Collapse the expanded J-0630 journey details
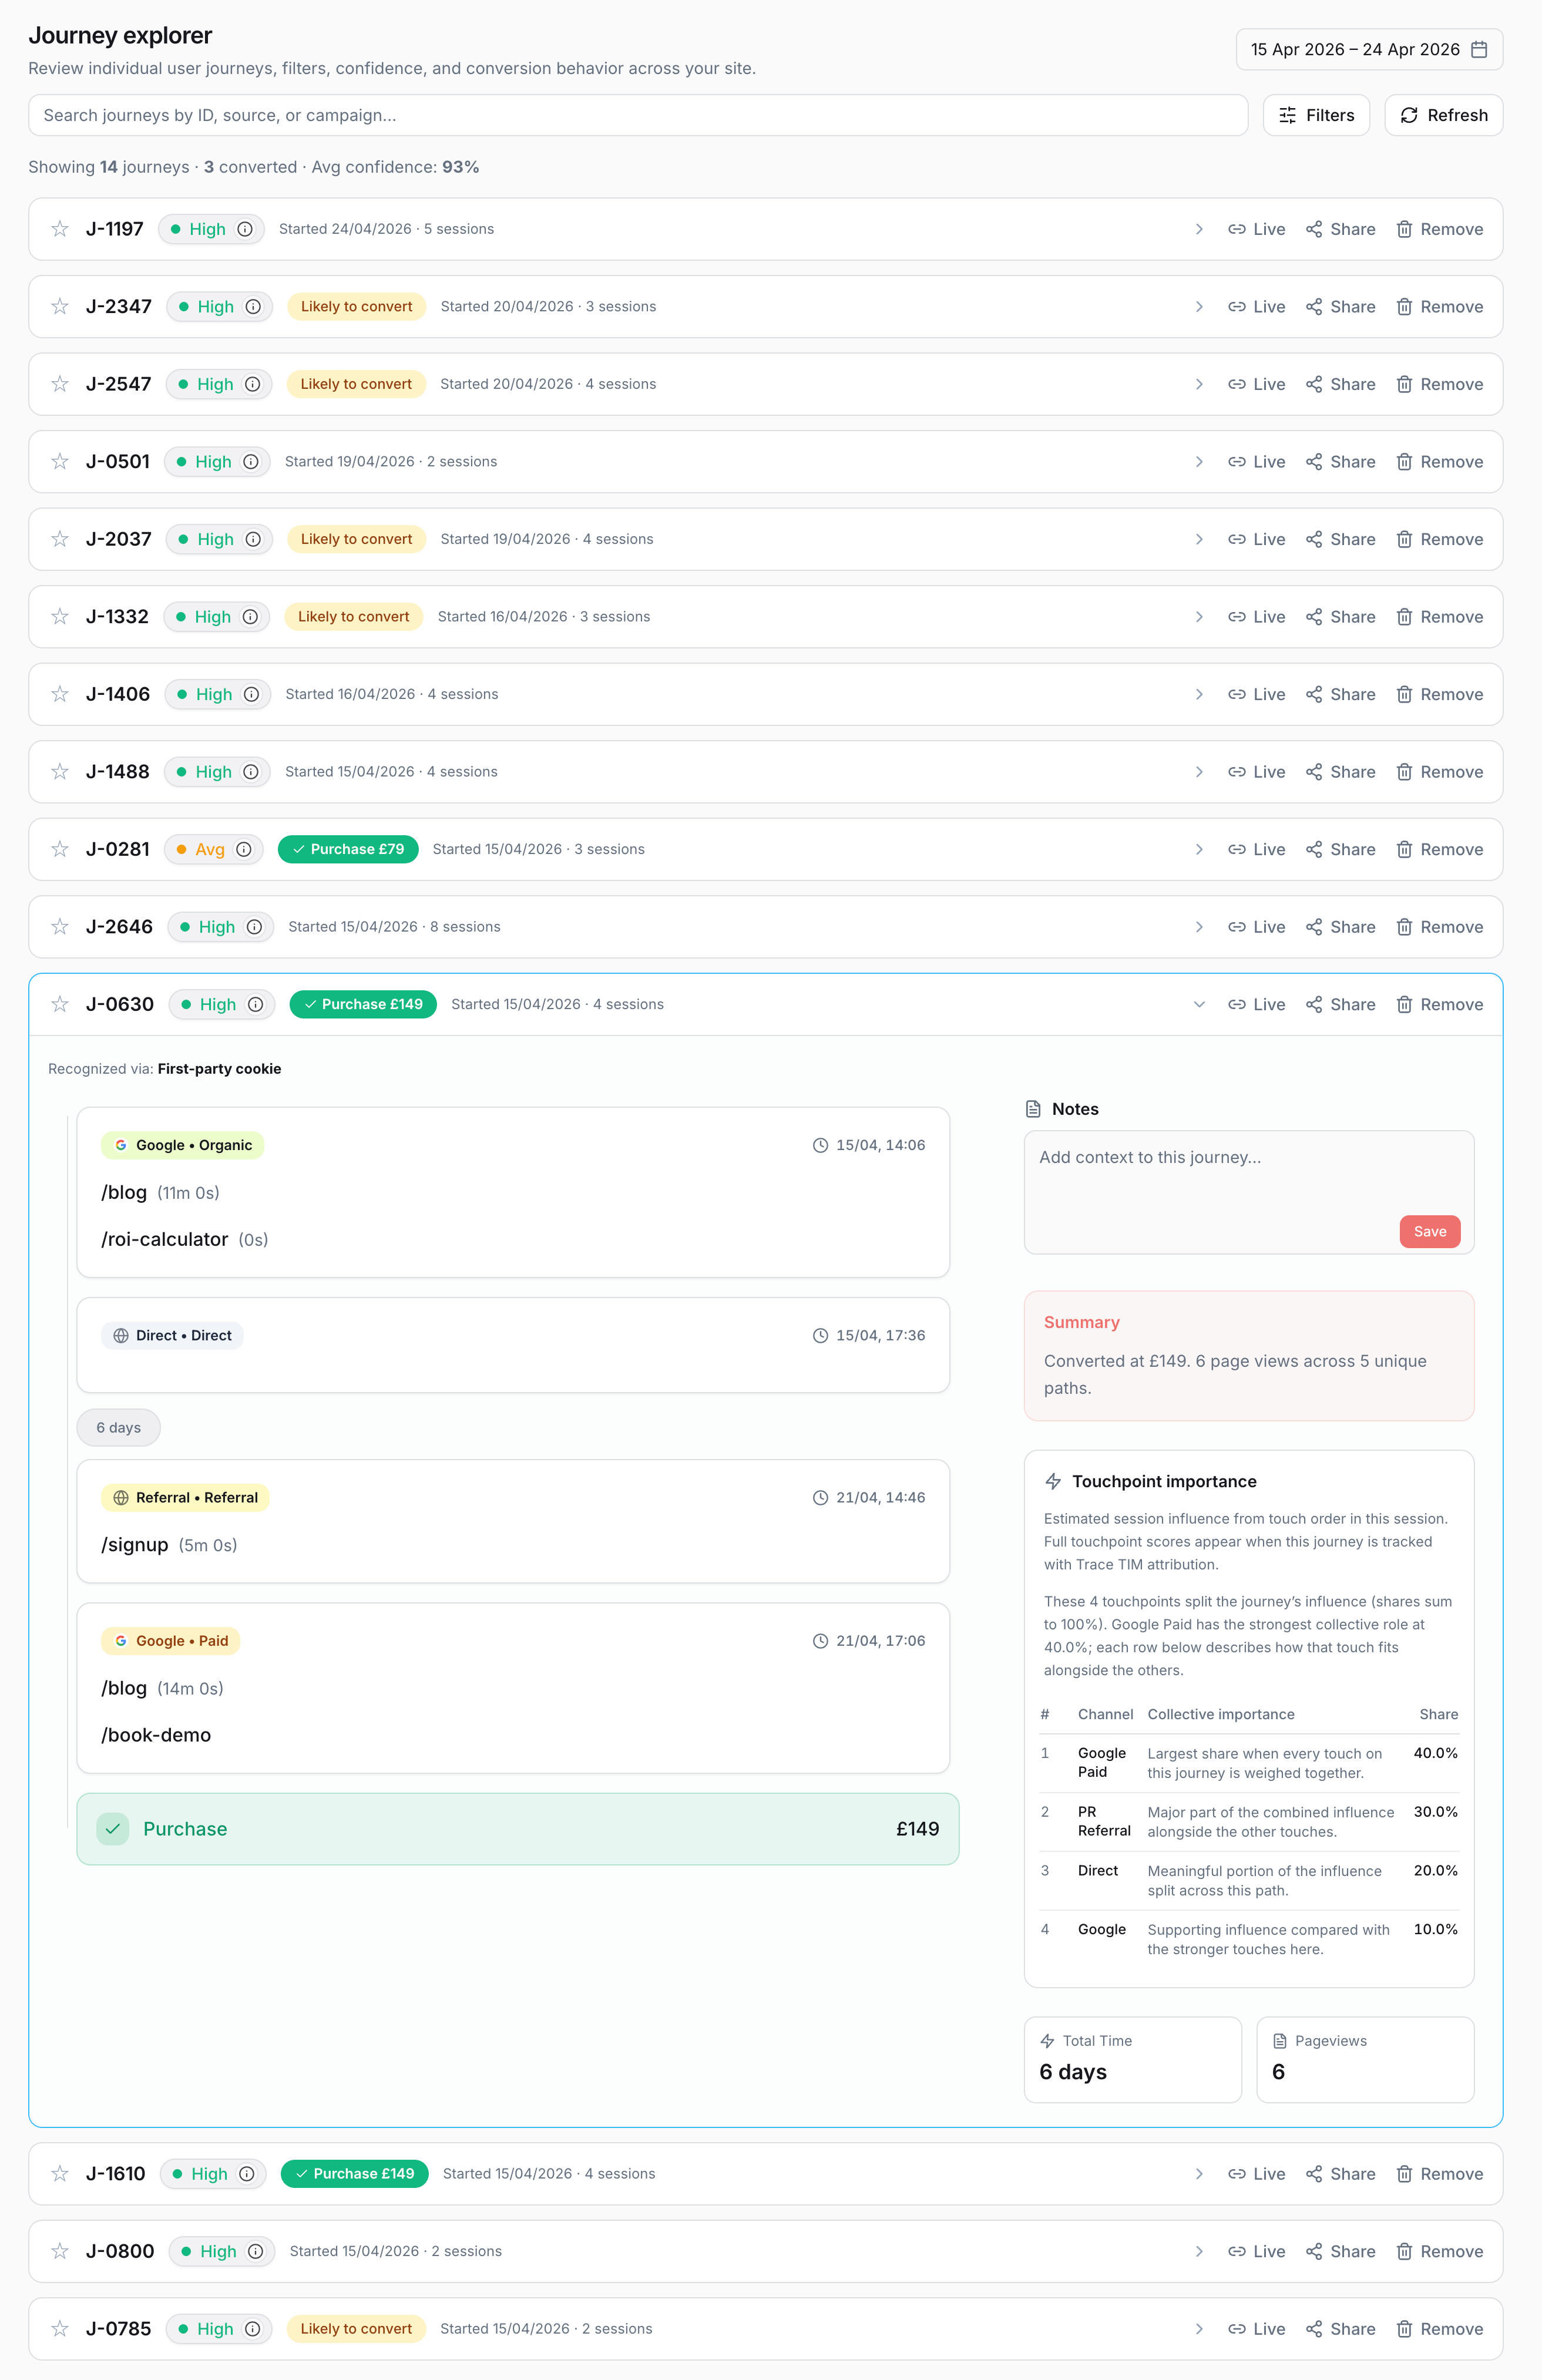The height and width of the screenshot is (2380, 1542). (x=1199, y=1004)
